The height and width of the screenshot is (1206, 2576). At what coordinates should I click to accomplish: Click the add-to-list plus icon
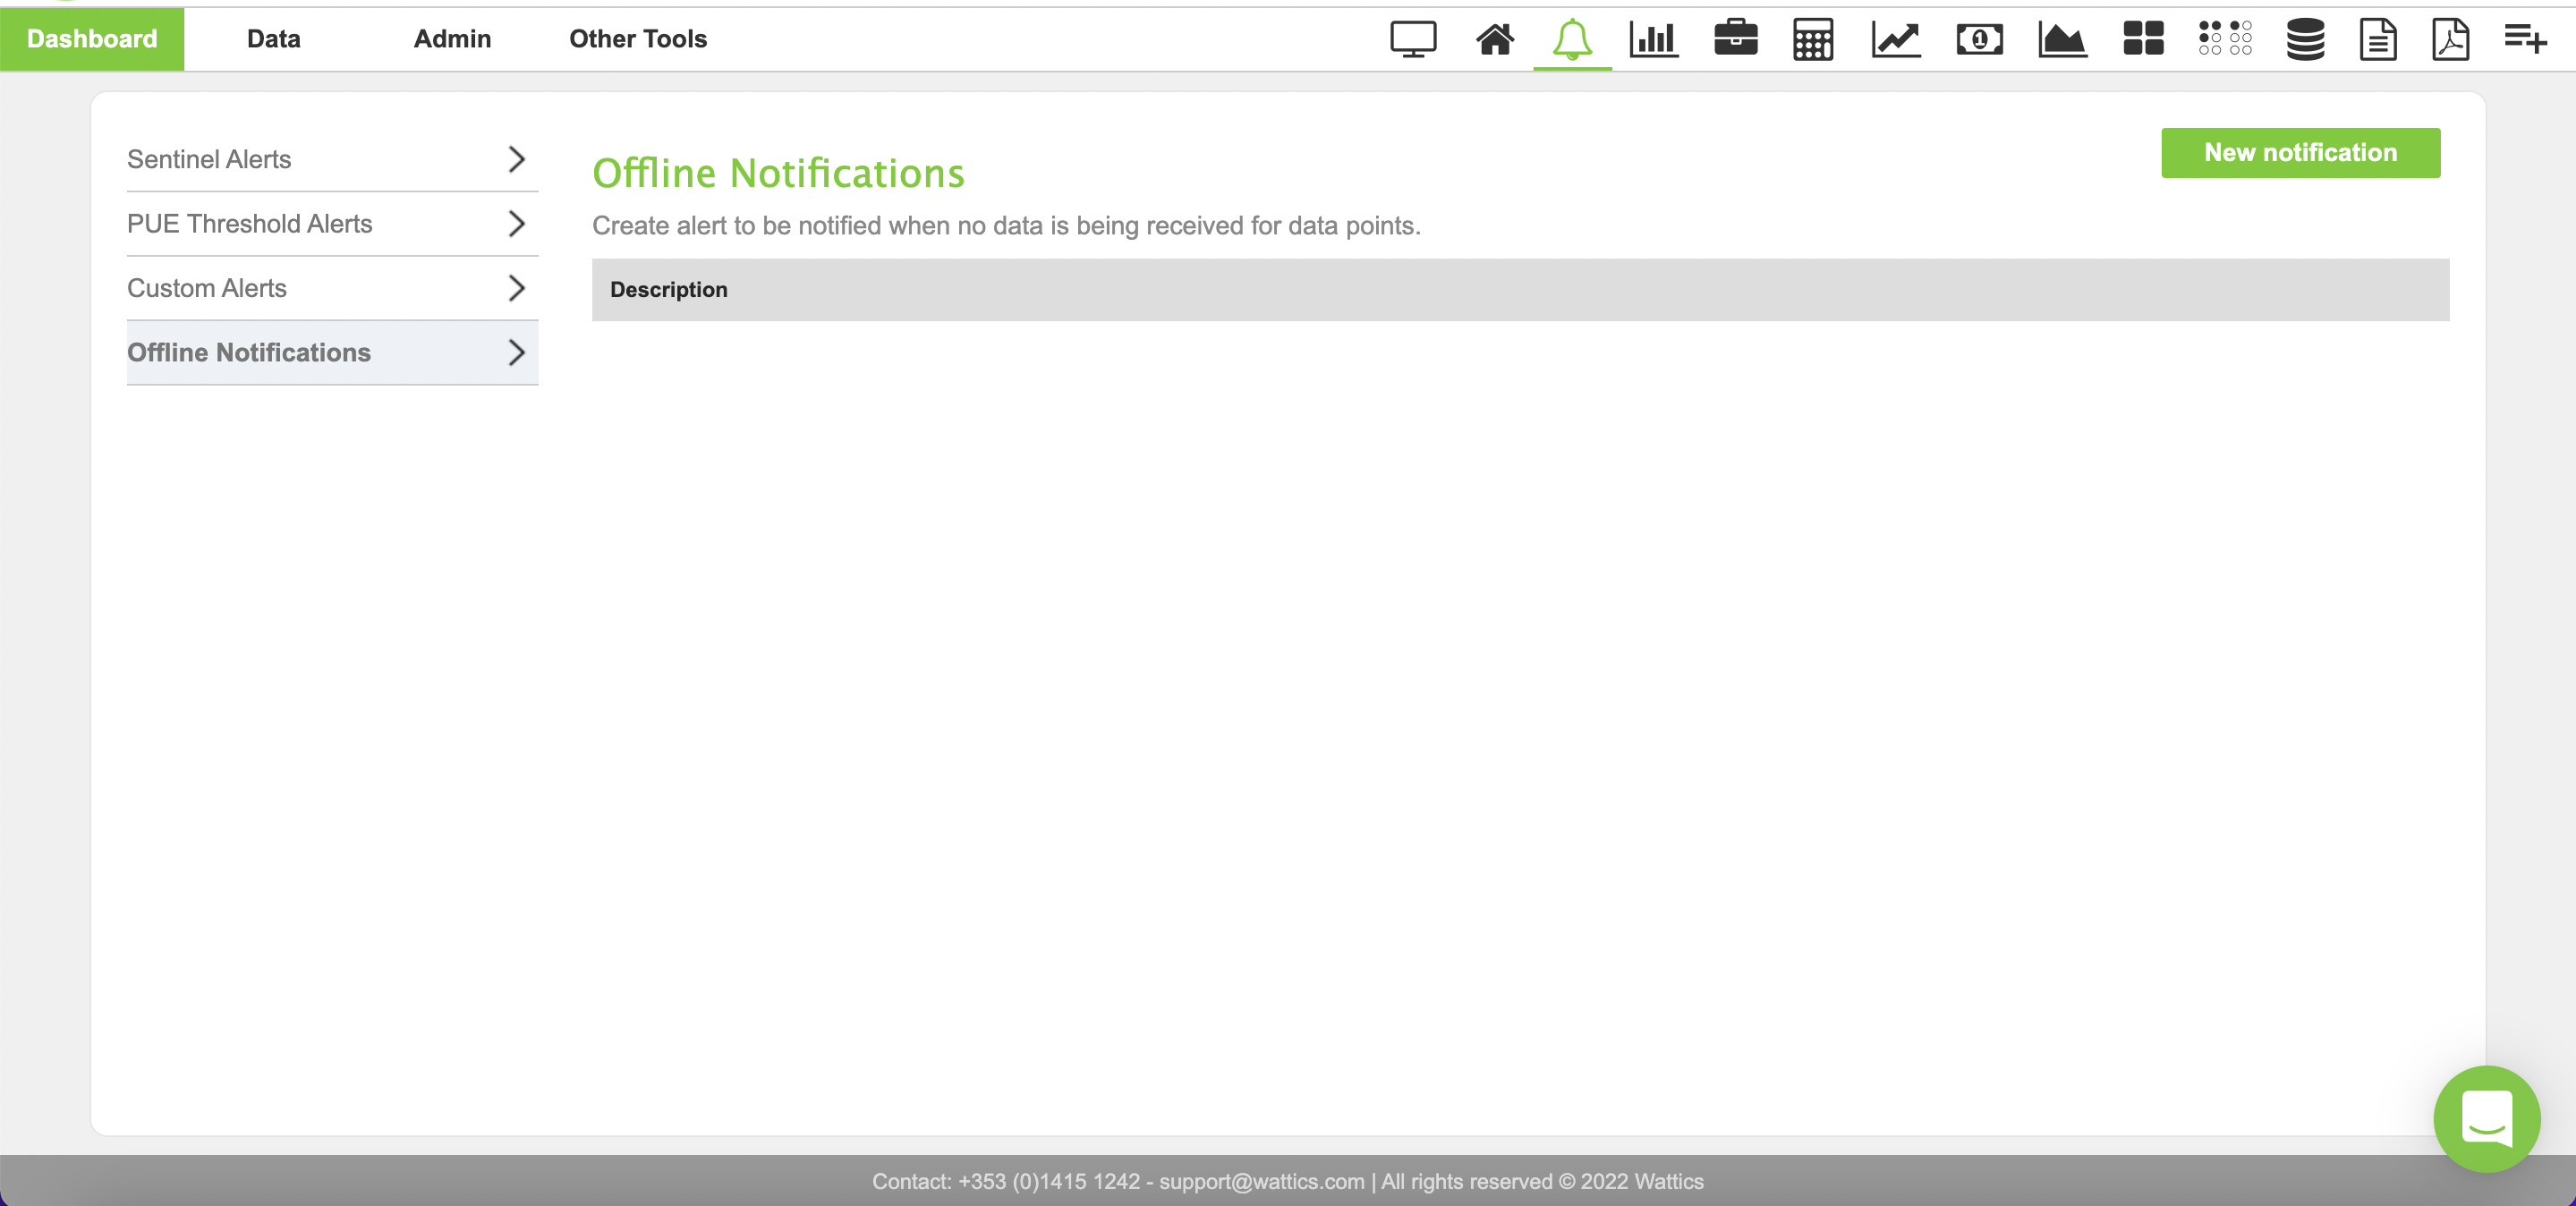pyautogui.click(x=2525, y=39)
